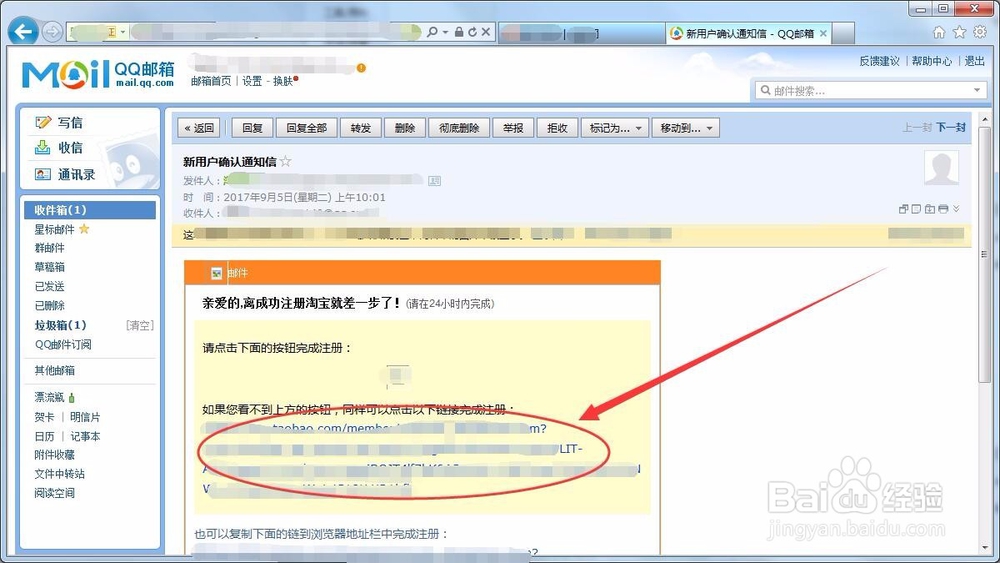Click the save email icon in the header
Screen dimensions: 1000x563
point(929,208)
